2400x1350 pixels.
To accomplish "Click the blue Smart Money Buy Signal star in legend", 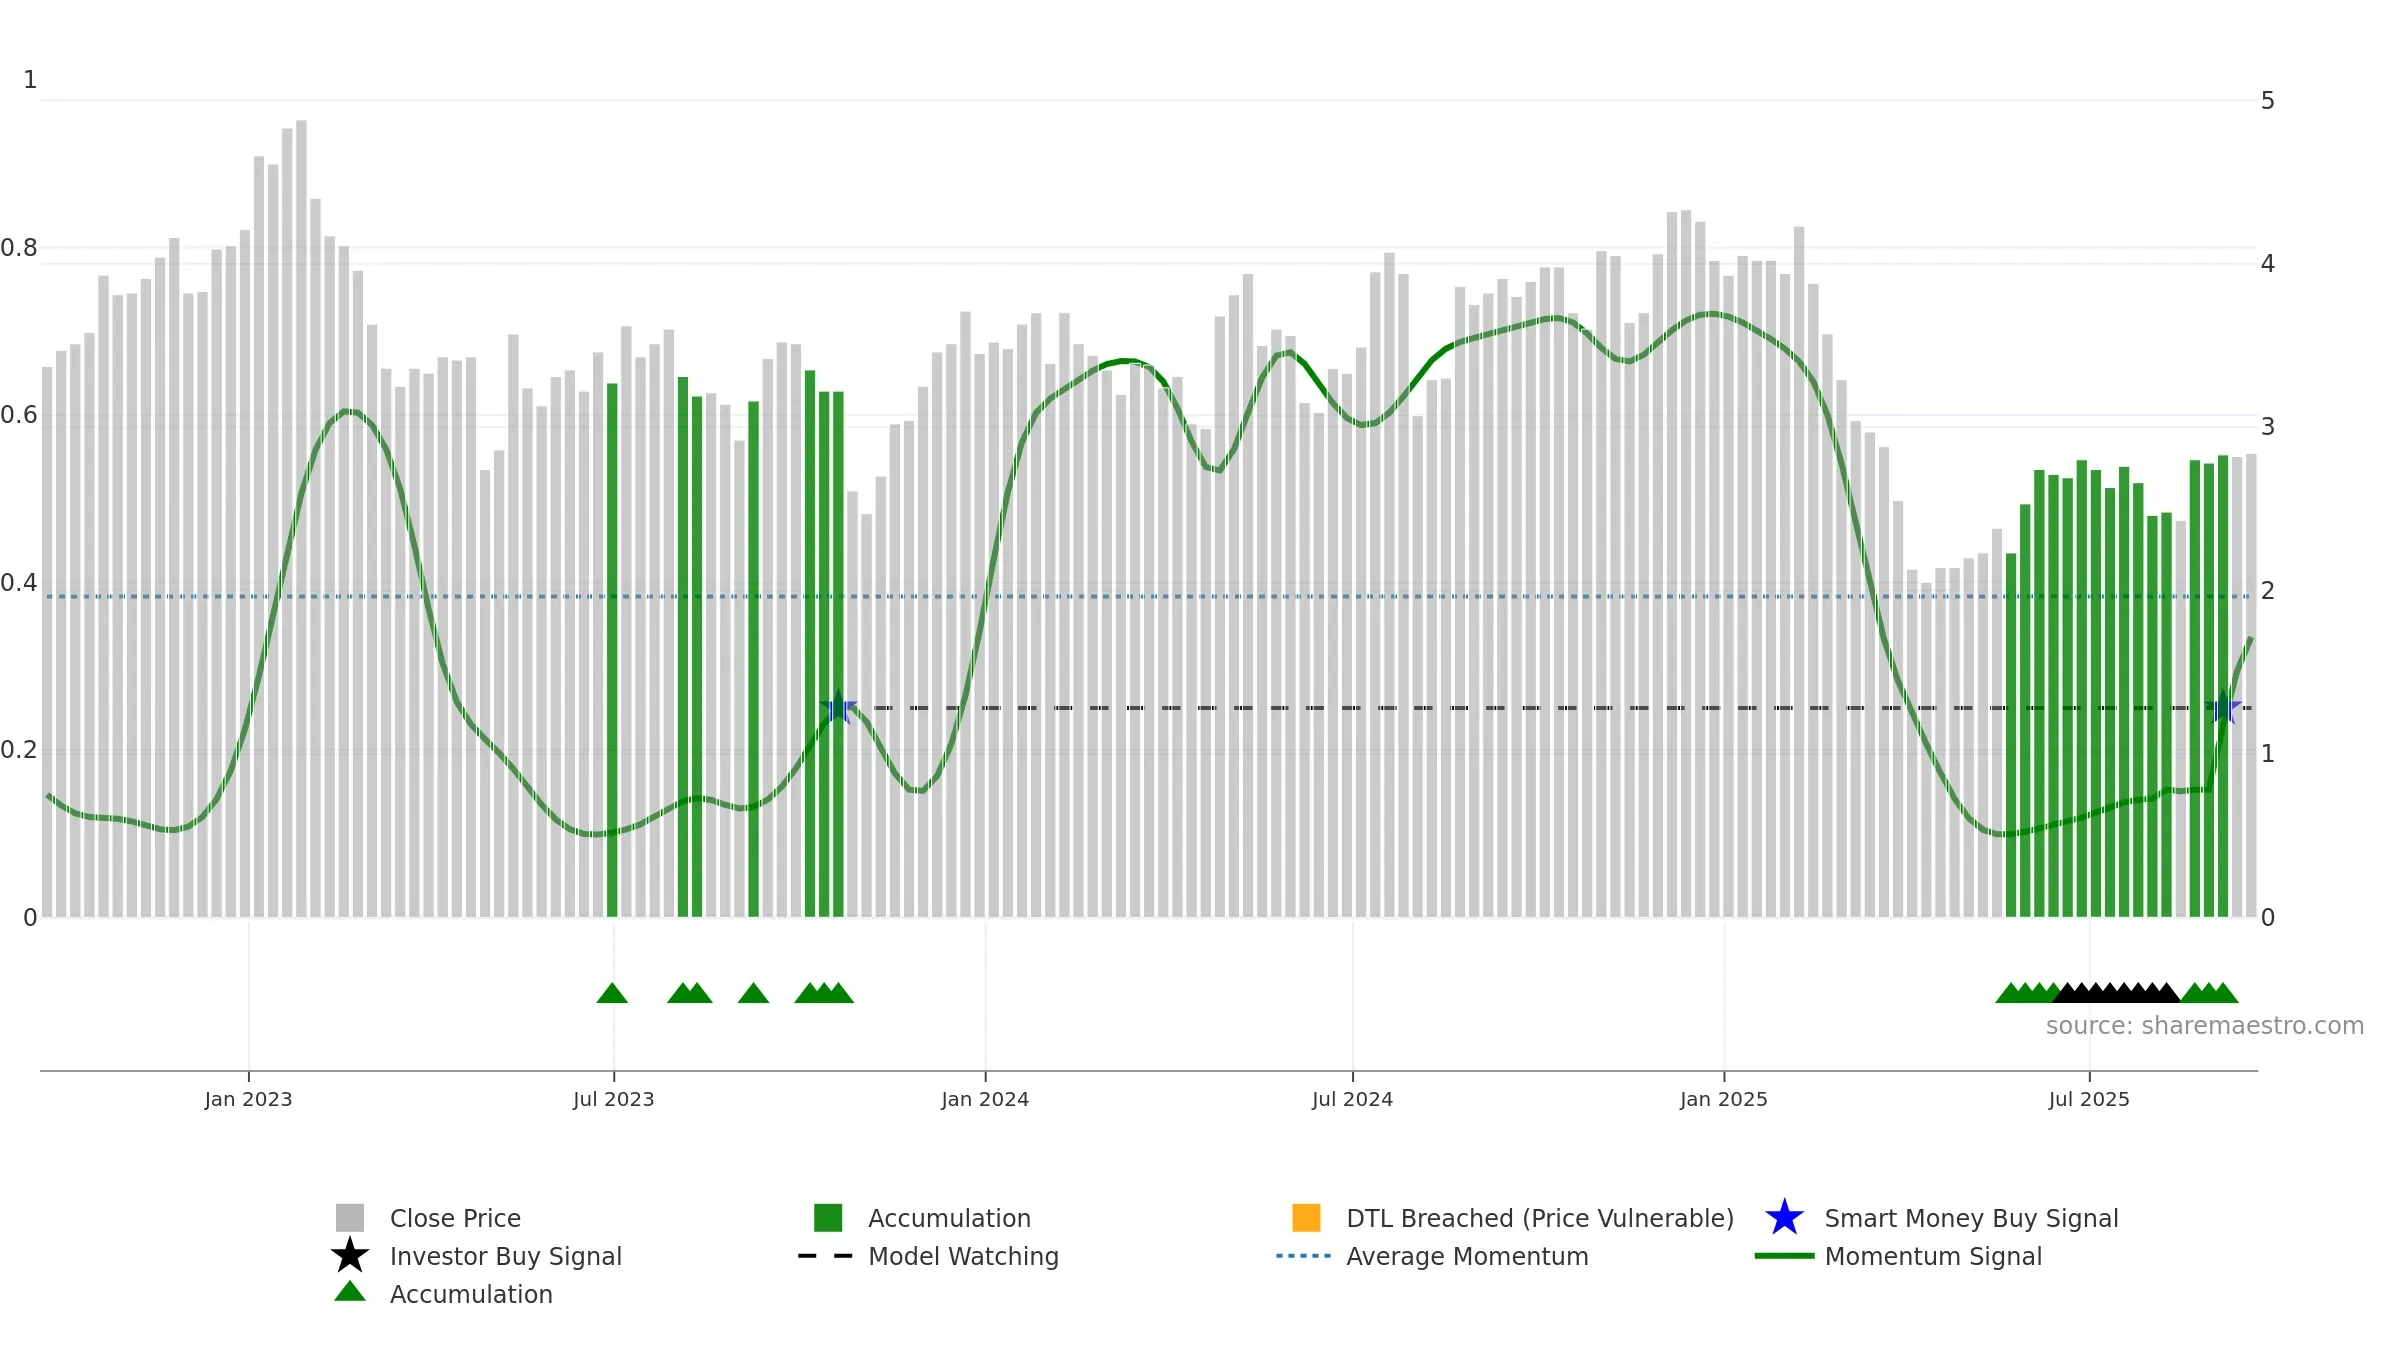I will tap(1784, 1218).
